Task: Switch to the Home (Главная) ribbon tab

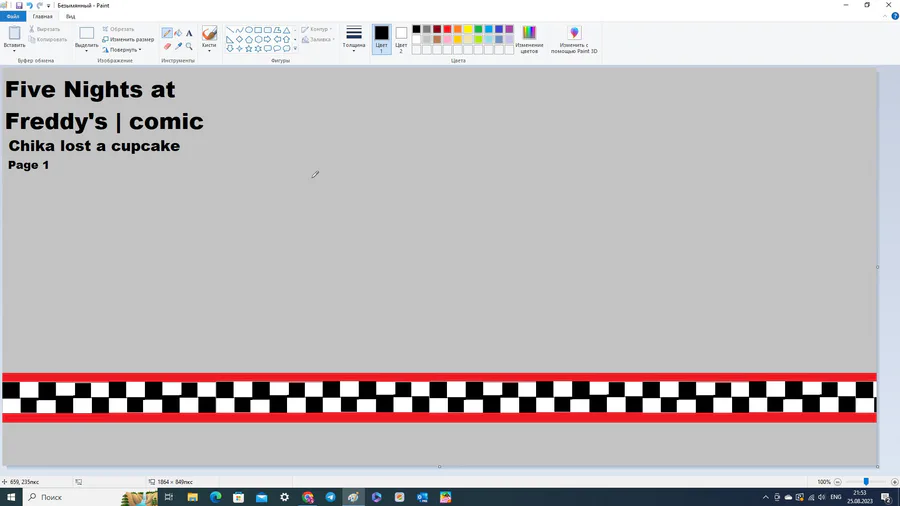Action: 42,17
